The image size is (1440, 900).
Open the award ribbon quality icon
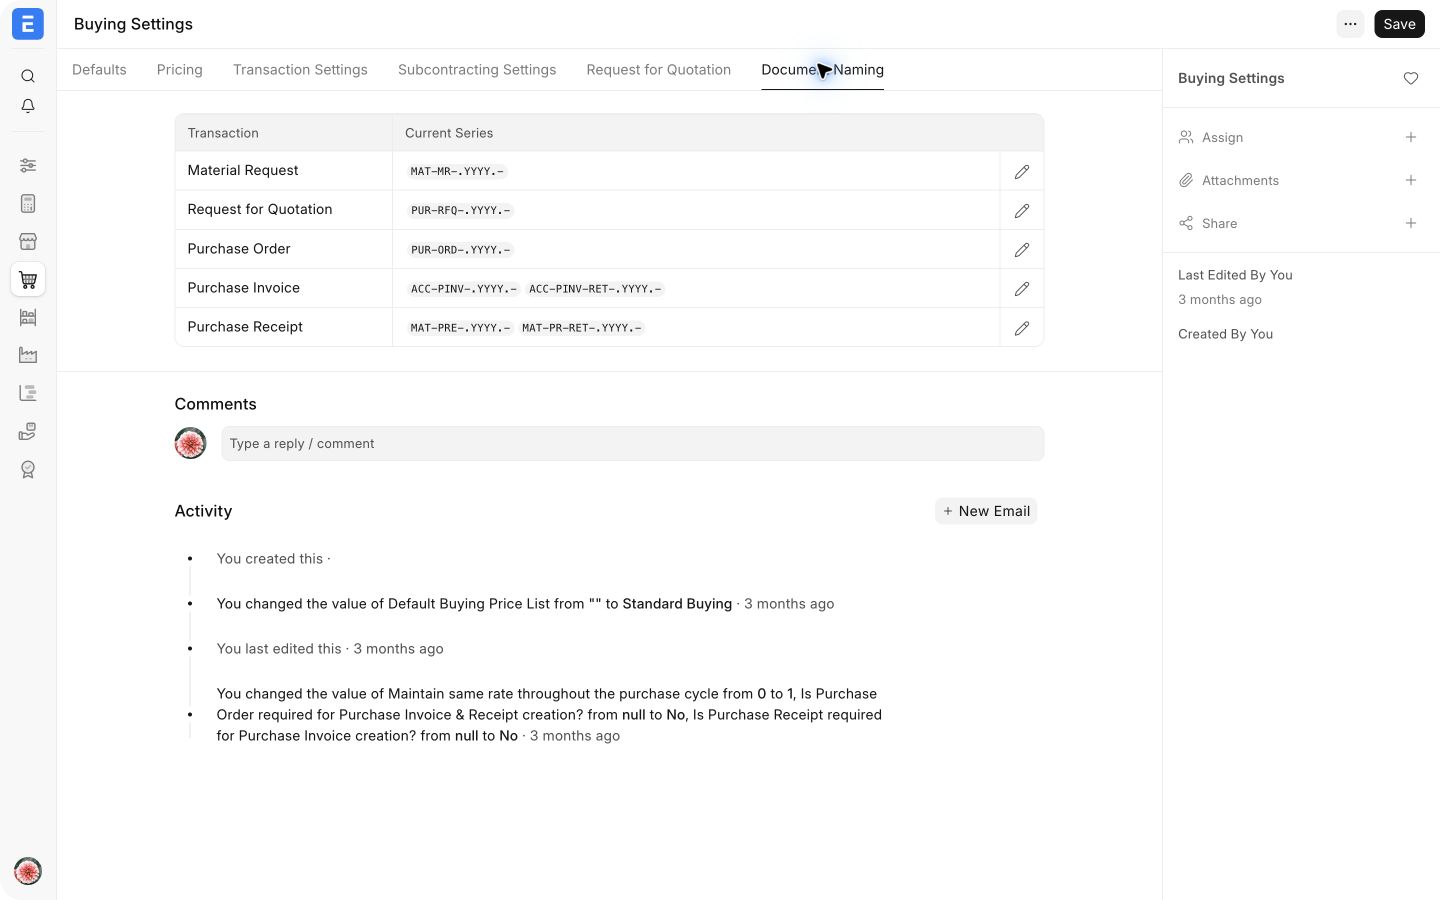[x=28, y=469]
